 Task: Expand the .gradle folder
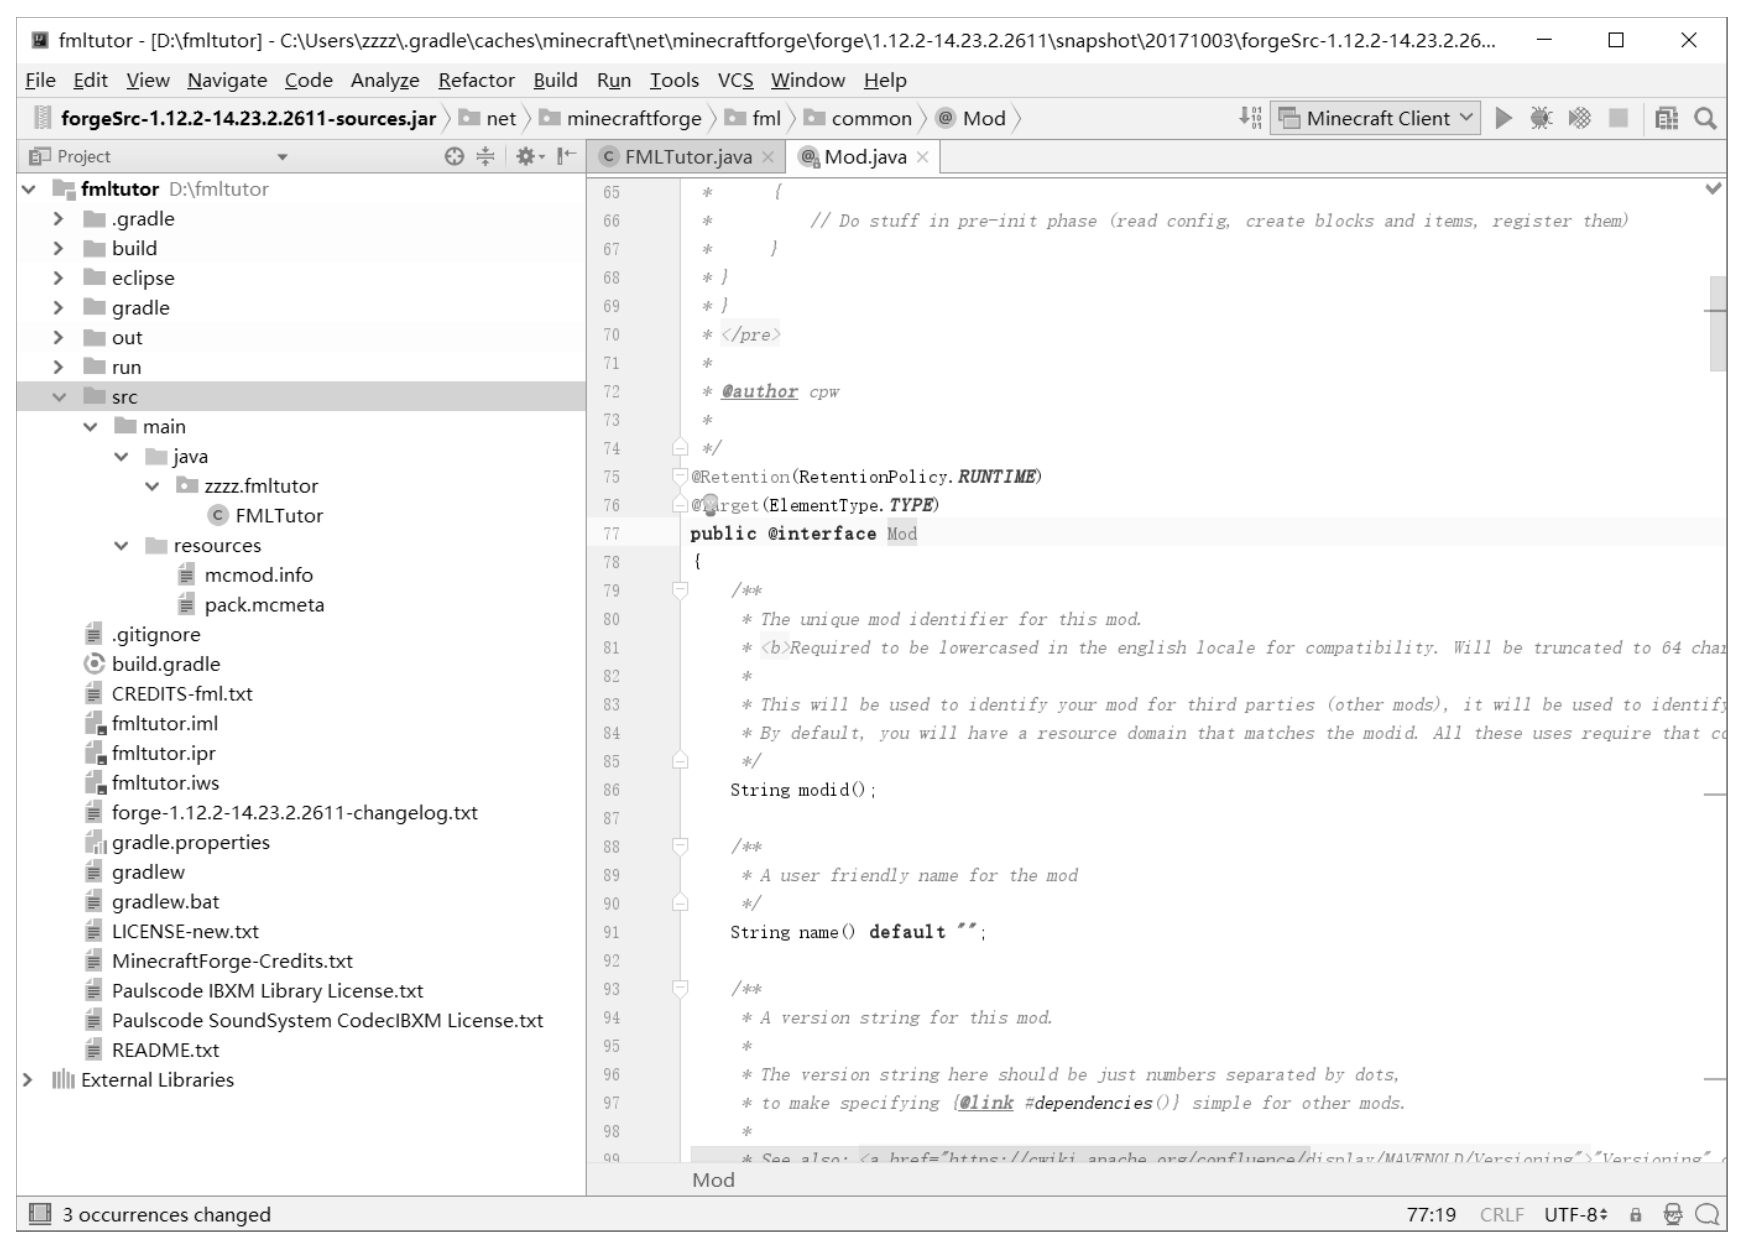(x=58, y=219)
